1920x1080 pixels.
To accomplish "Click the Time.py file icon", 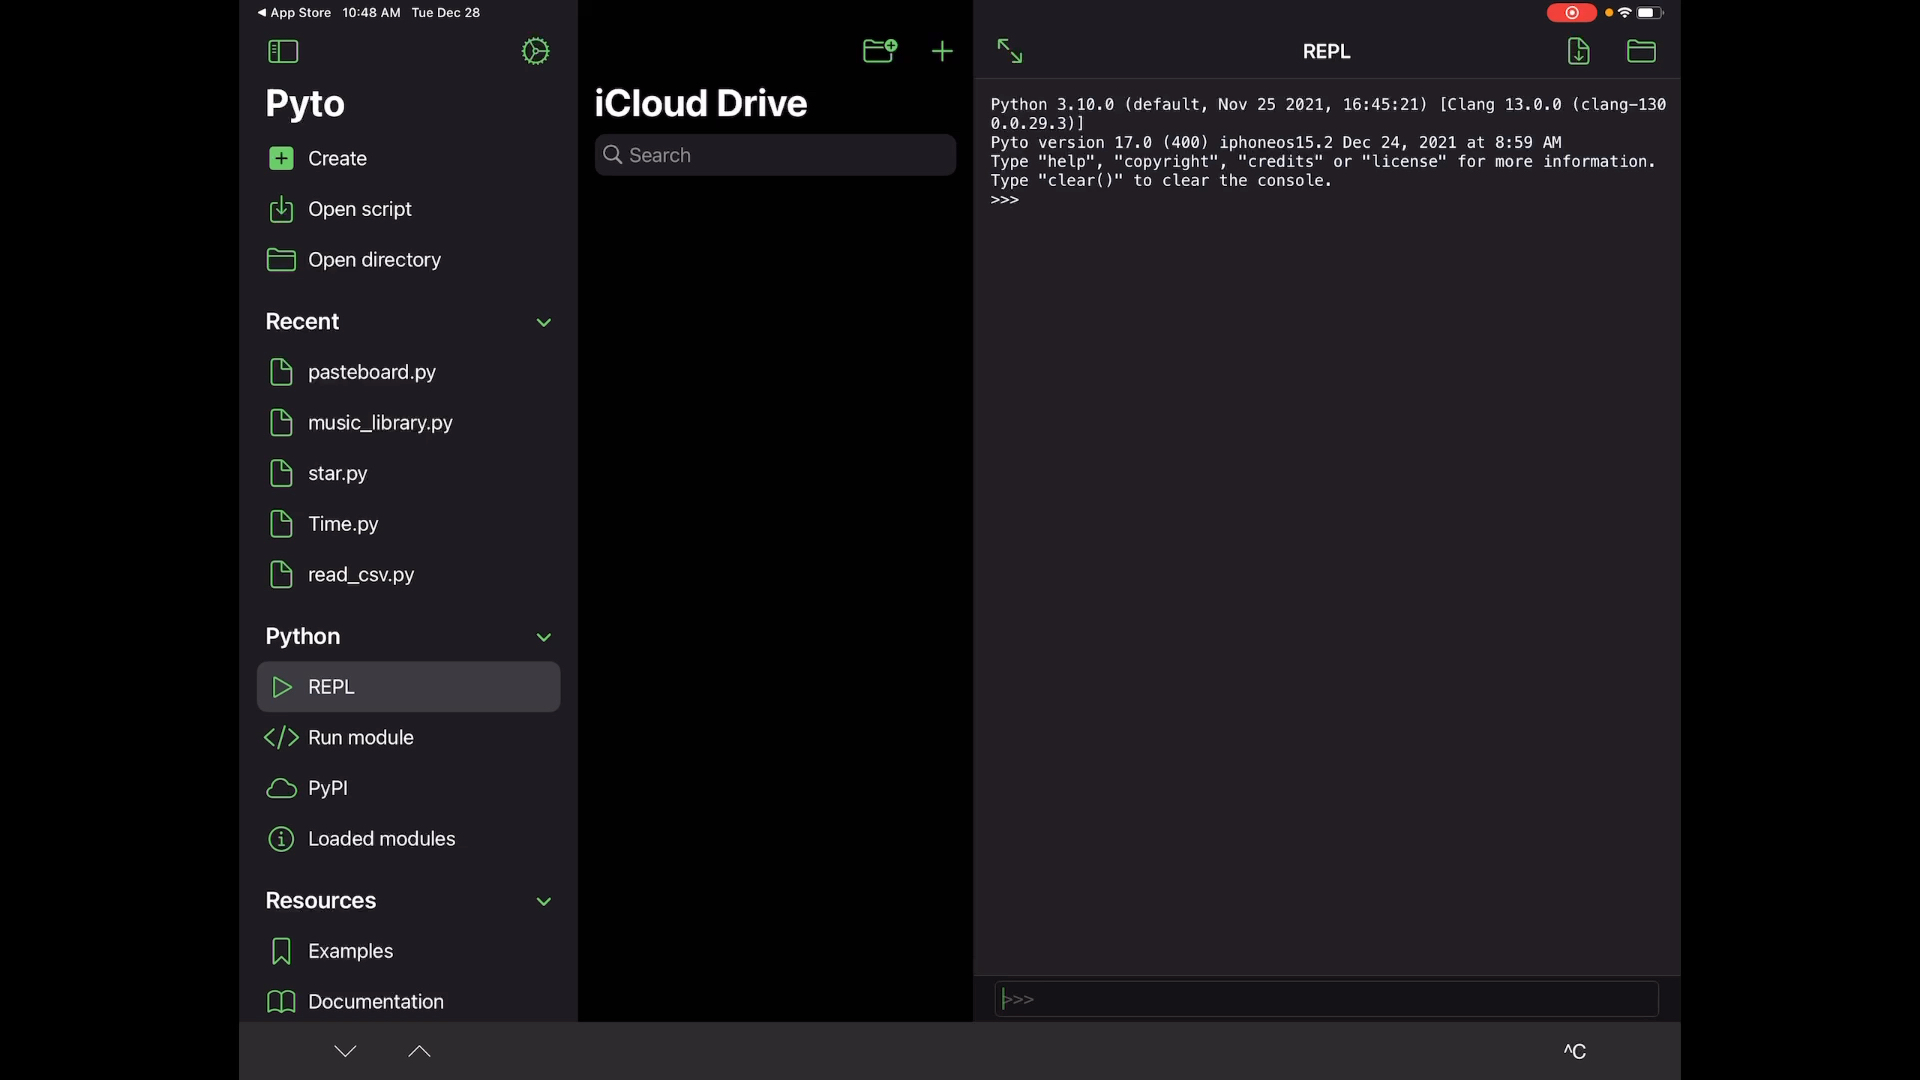I will point(281,524).
